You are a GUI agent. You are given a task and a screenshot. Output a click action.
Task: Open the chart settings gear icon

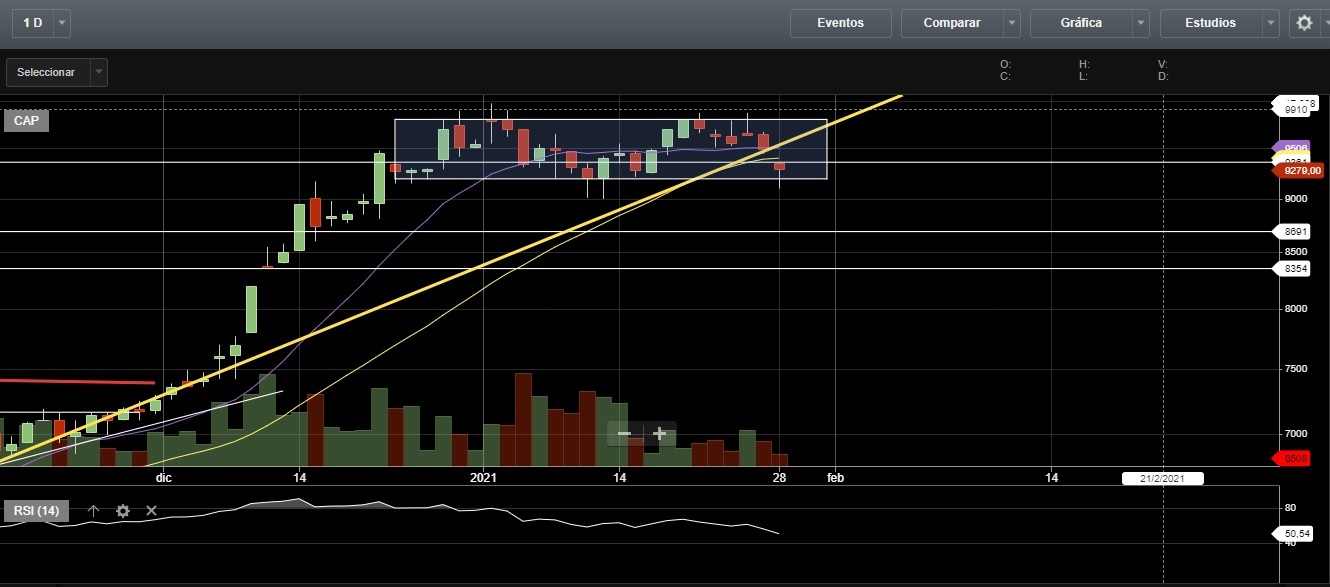tap(1304, 23)
